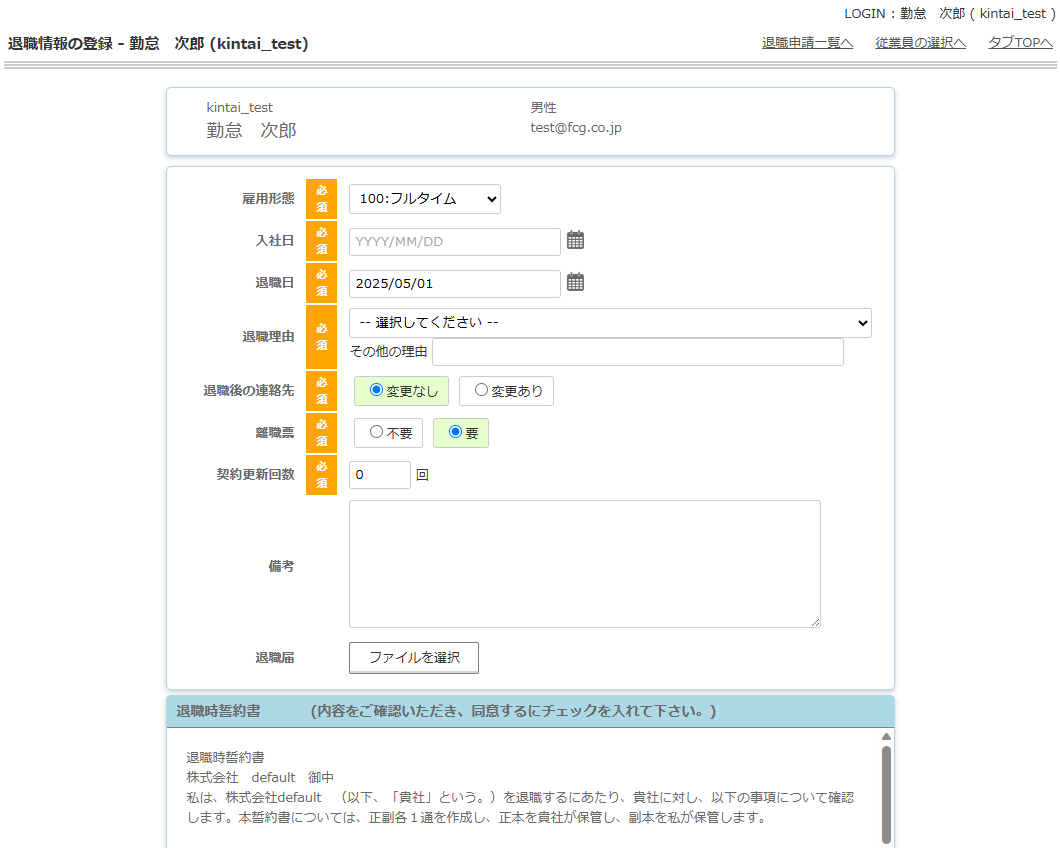Click ファイルを選択 button for 退職届
Screen dimensions: 1060x848
tap(414, 658)
